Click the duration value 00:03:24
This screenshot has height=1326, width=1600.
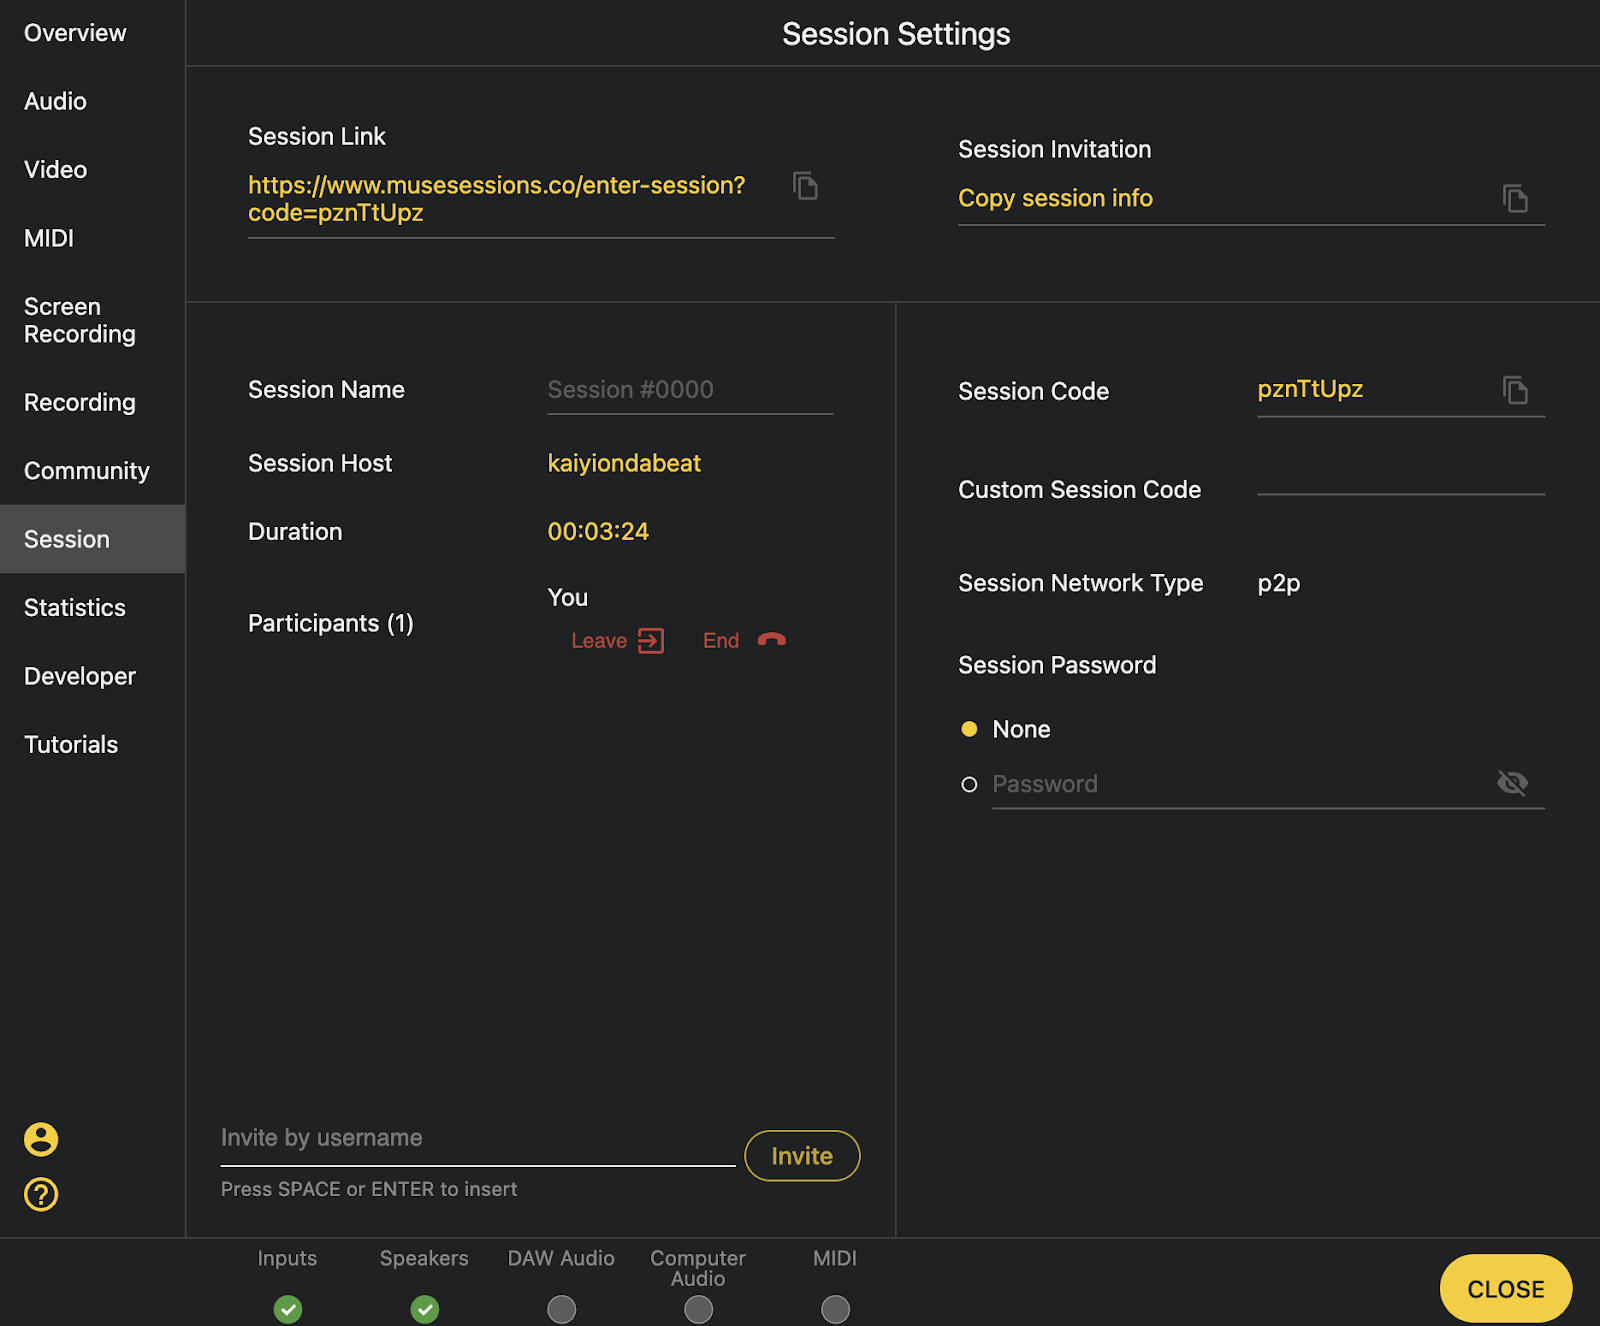[598, 531]
